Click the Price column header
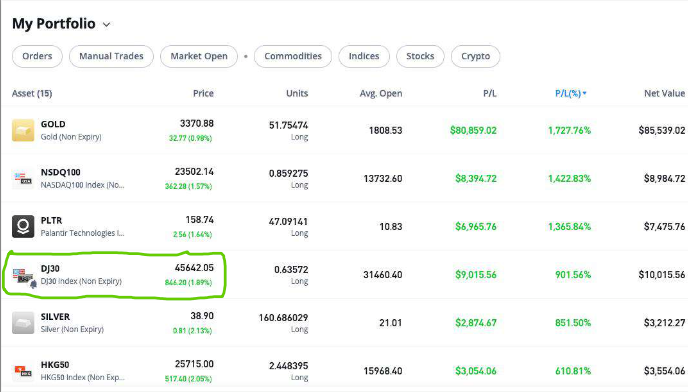688x392 pixels. tap(203, 93)
